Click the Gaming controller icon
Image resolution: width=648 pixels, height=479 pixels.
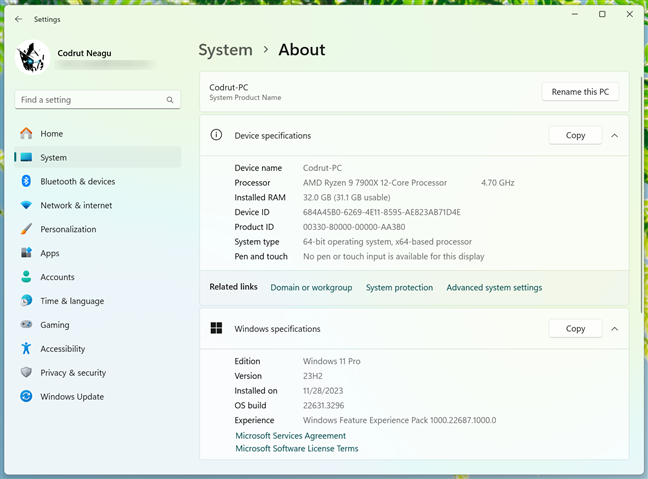point(26,324)
